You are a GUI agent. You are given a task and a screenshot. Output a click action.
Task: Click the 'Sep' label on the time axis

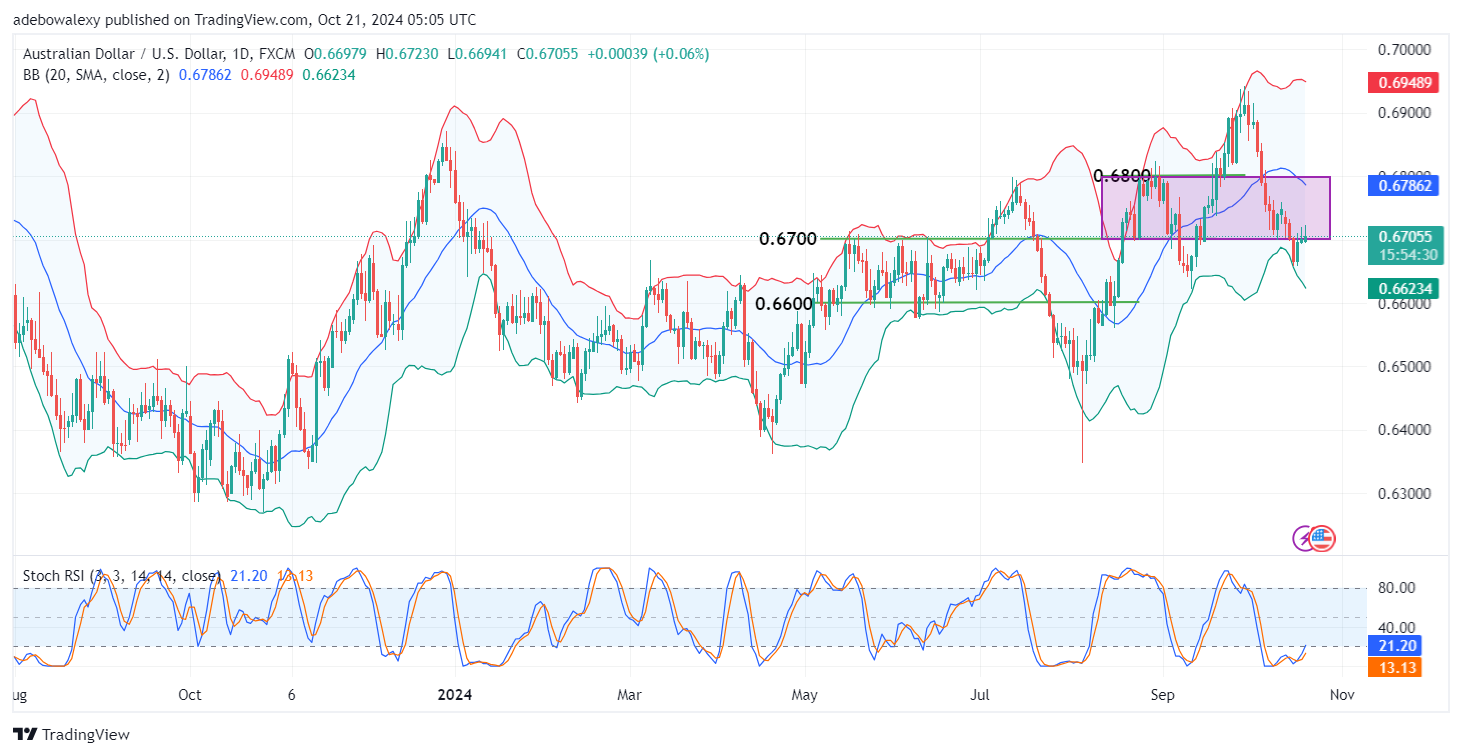pos(1161,695)
